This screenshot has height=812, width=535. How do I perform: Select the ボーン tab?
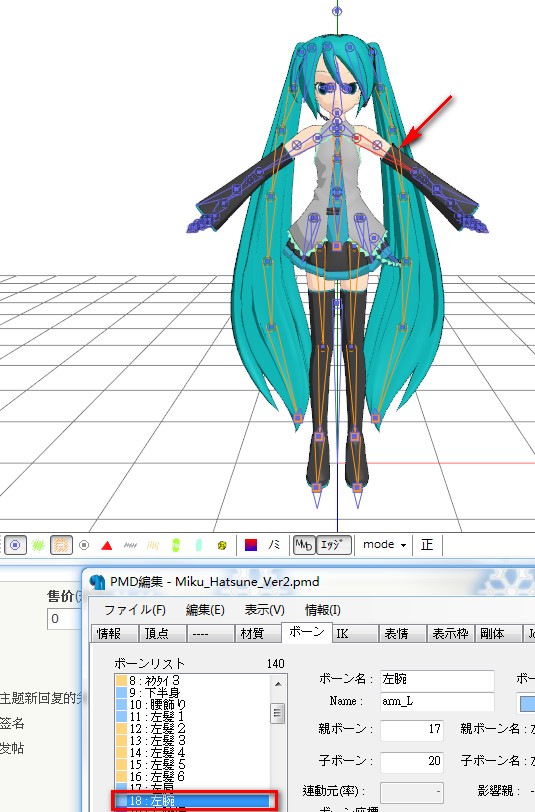point(307,632)
